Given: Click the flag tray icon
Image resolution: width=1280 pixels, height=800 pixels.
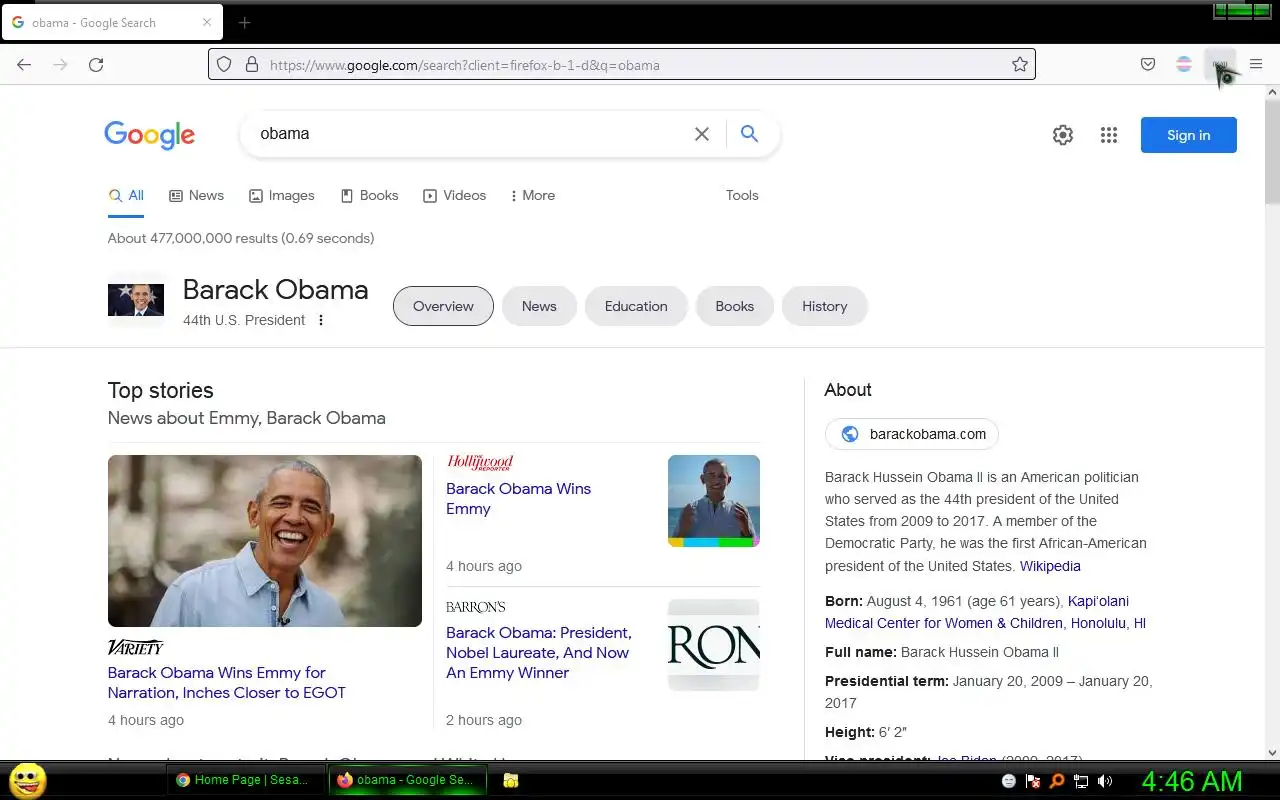Looking at the screenshot, I should (1033, 781).
